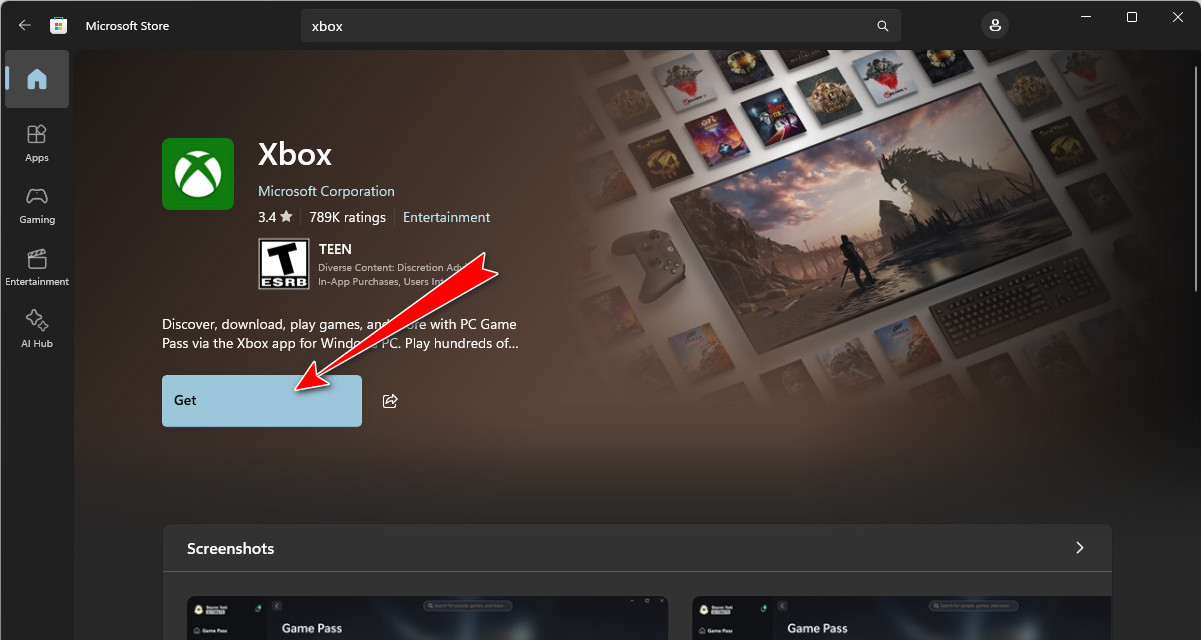
Task: Close the Microsoft Store window
Action: [x=1177, y=17]
